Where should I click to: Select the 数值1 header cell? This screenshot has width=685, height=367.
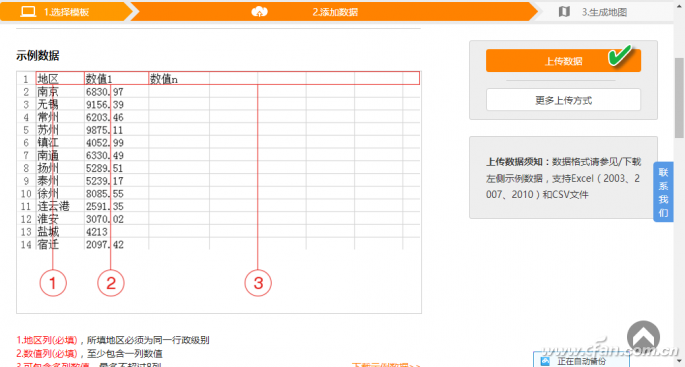tap(116, 79)
